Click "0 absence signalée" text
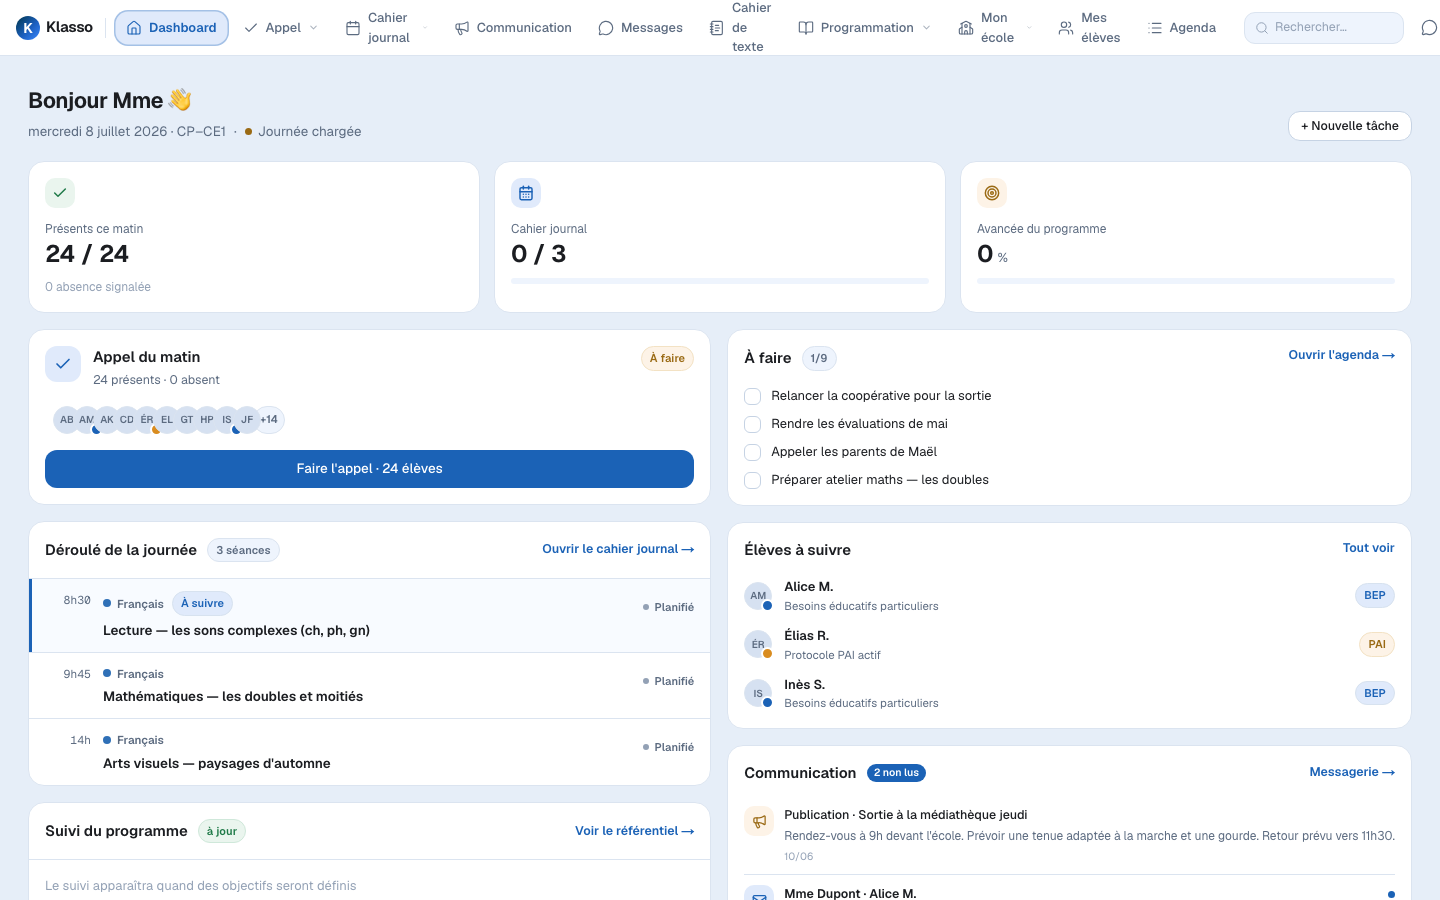 pos(98,287)
